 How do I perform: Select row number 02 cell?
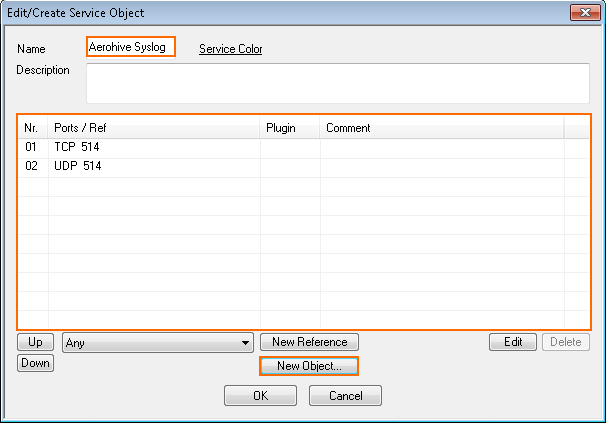[33, 166]
